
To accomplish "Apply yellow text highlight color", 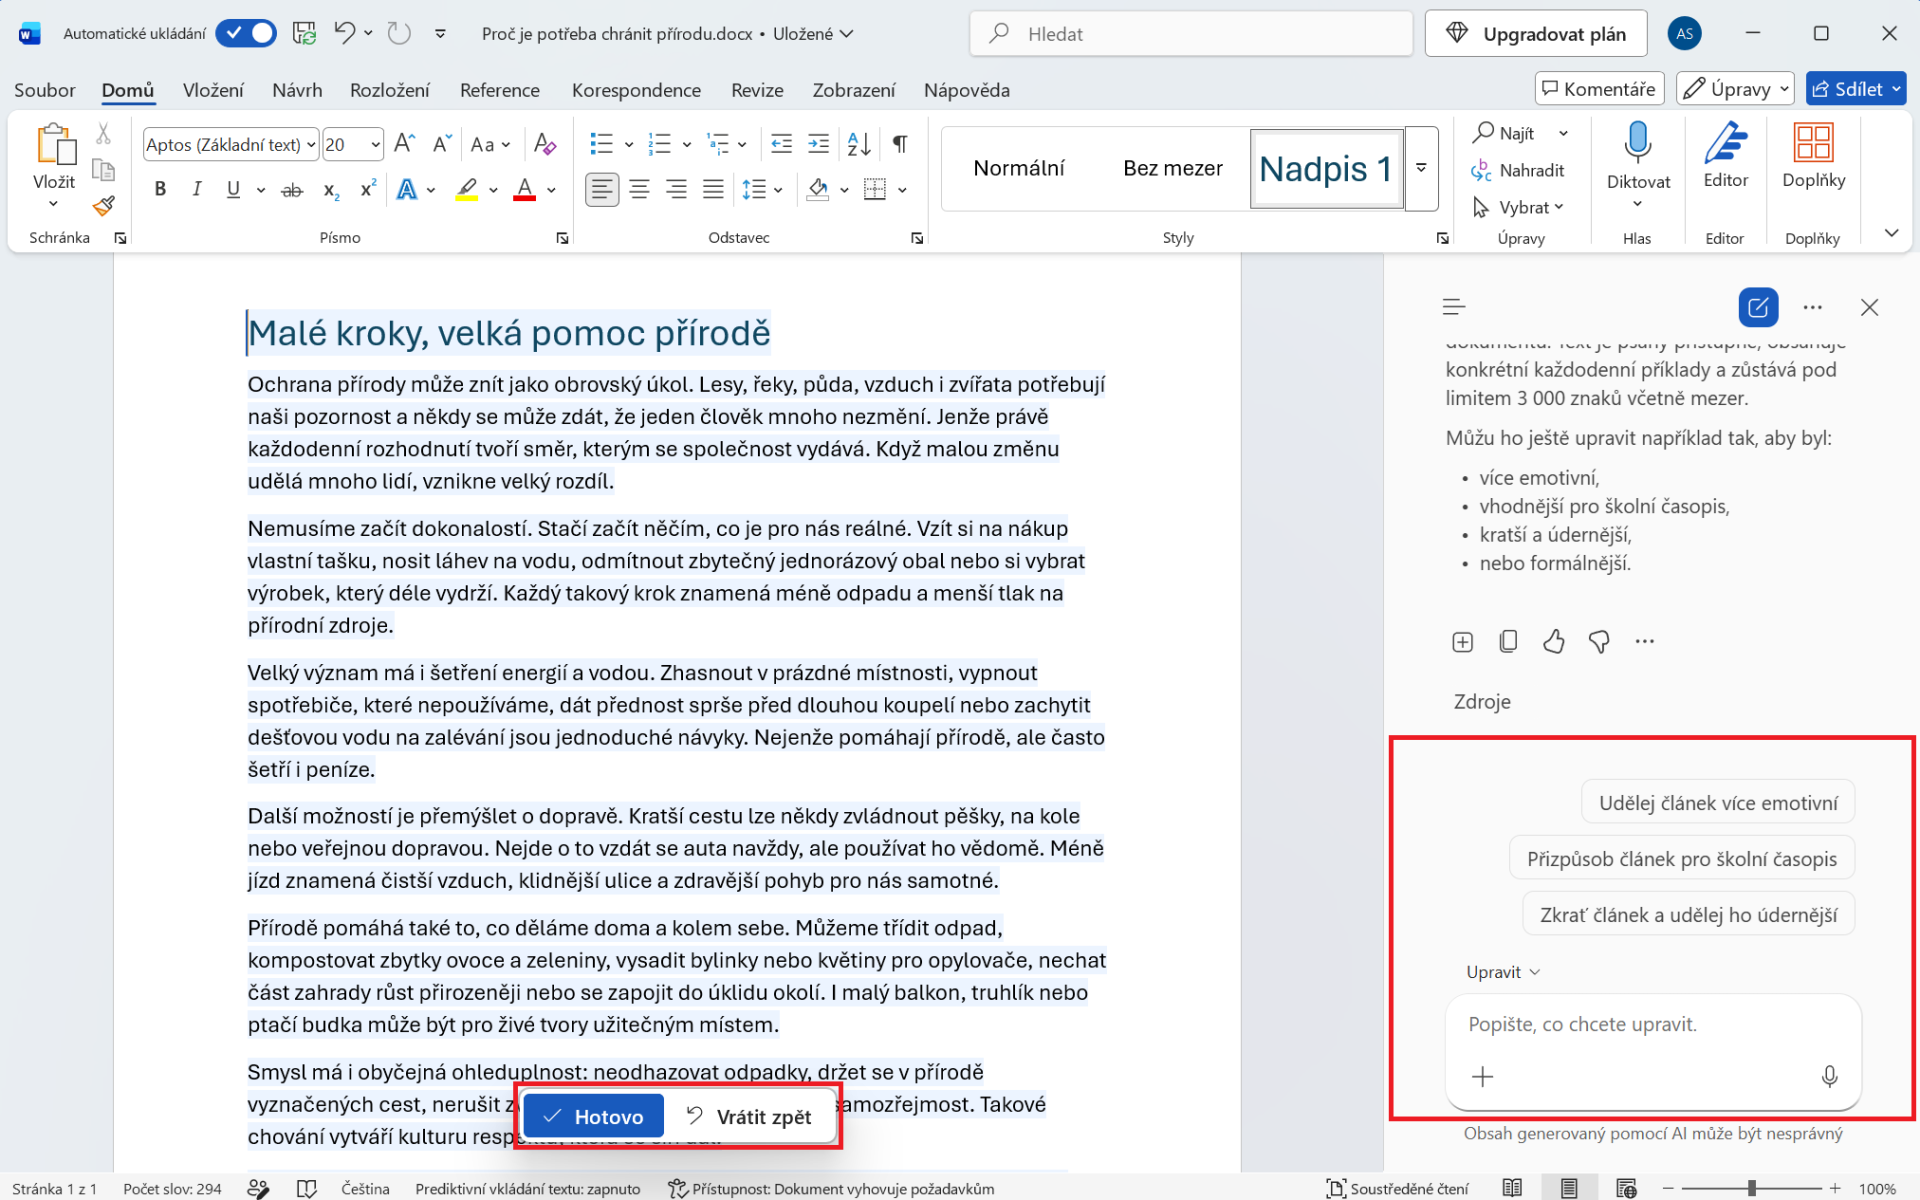I will pyautogui.click(x=467, y=189).
